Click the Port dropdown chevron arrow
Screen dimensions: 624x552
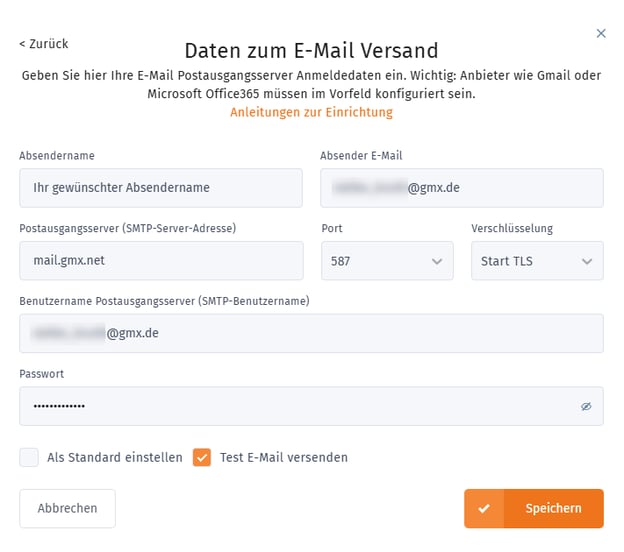pos(436,261)
